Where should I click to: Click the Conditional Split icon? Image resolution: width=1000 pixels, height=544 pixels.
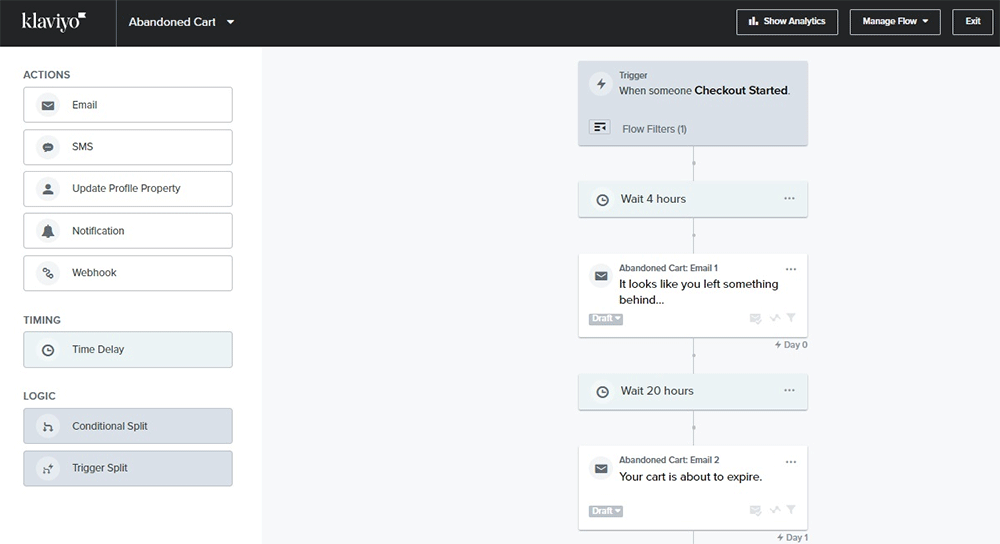[x=48, y=426]
